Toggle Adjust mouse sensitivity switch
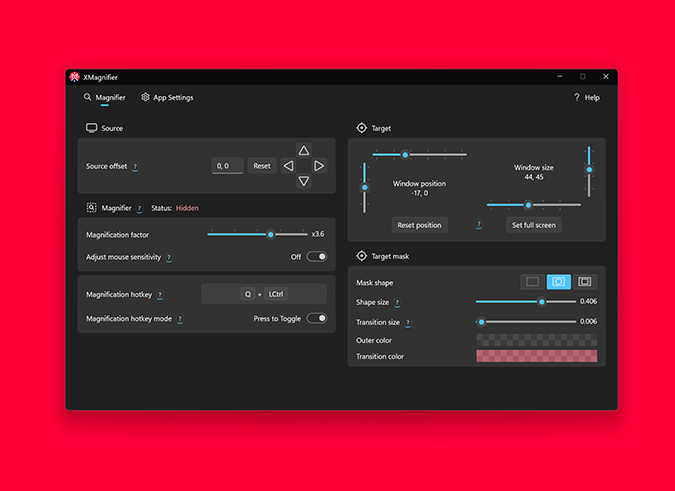 pos(316,257)
